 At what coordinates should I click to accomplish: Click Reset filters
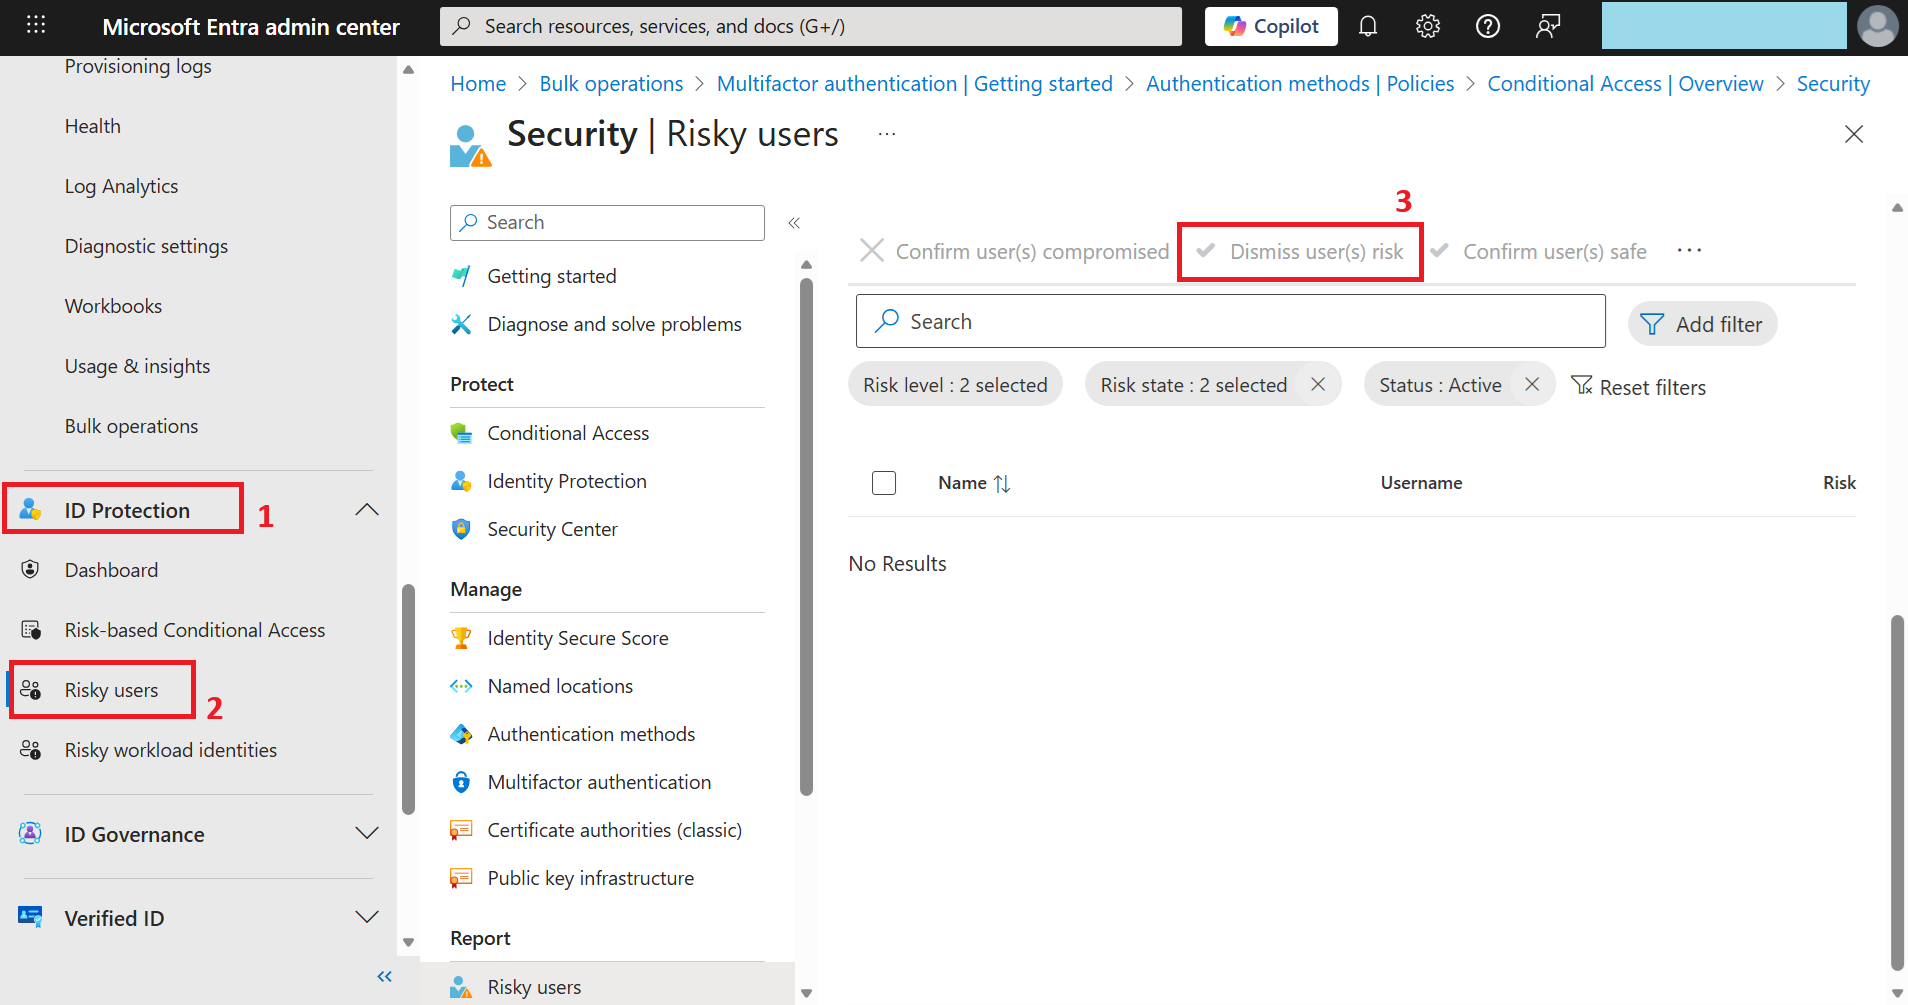pyautogui.click(x=1638, y=386)
